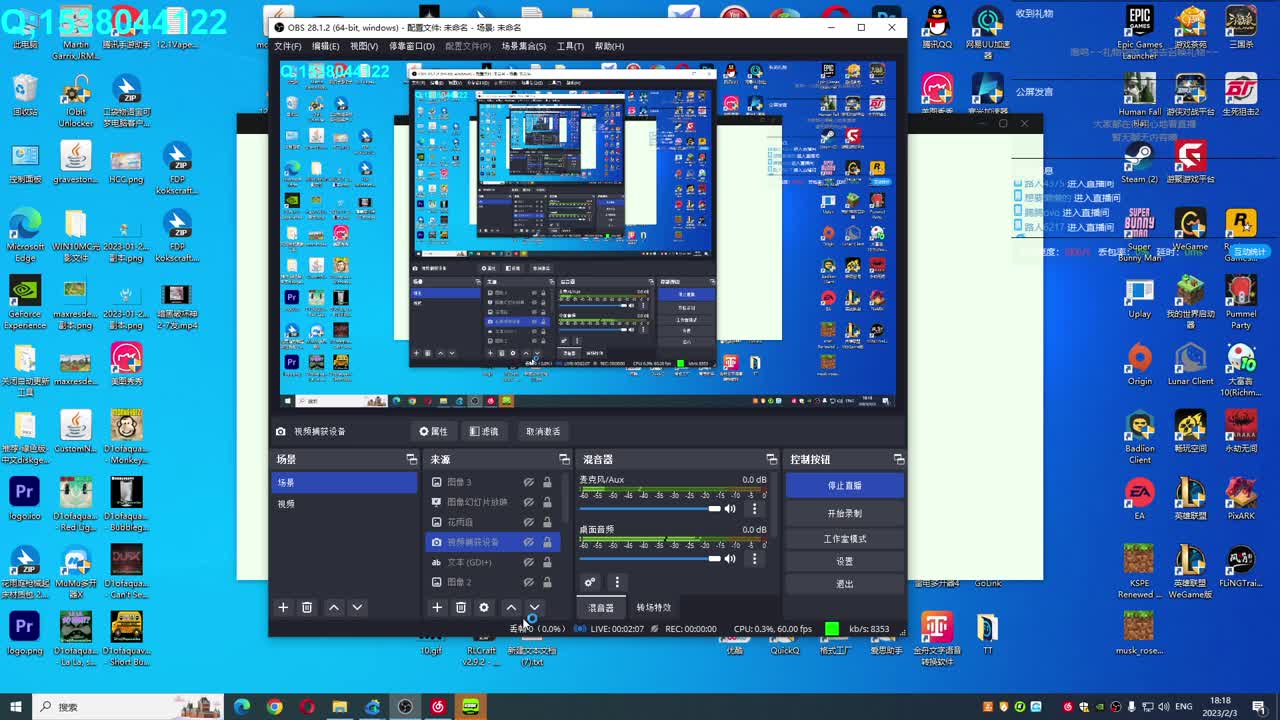Open advanced audio properties gears icon
Image resolution: width=1280 pixels, height=720 pixels.
coord(590,582)
